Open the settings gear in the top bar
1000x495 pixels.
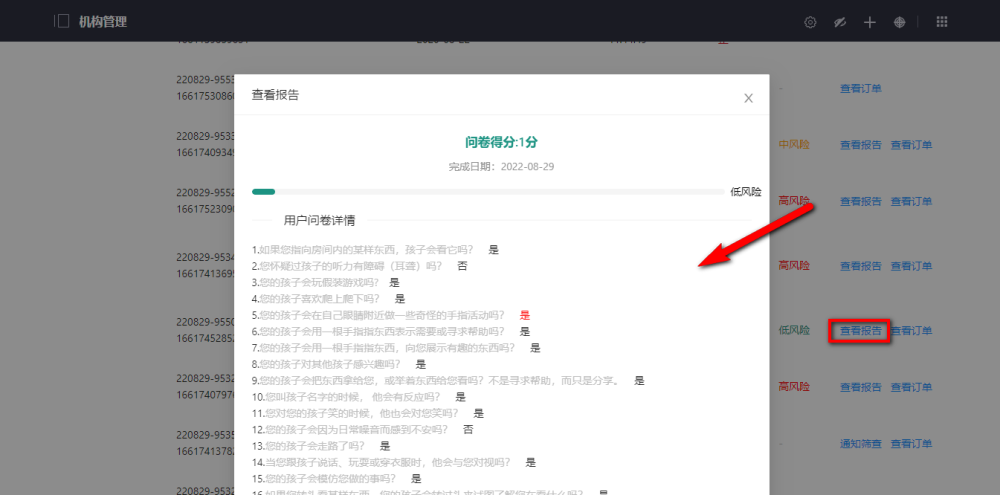tap(810, 22)
